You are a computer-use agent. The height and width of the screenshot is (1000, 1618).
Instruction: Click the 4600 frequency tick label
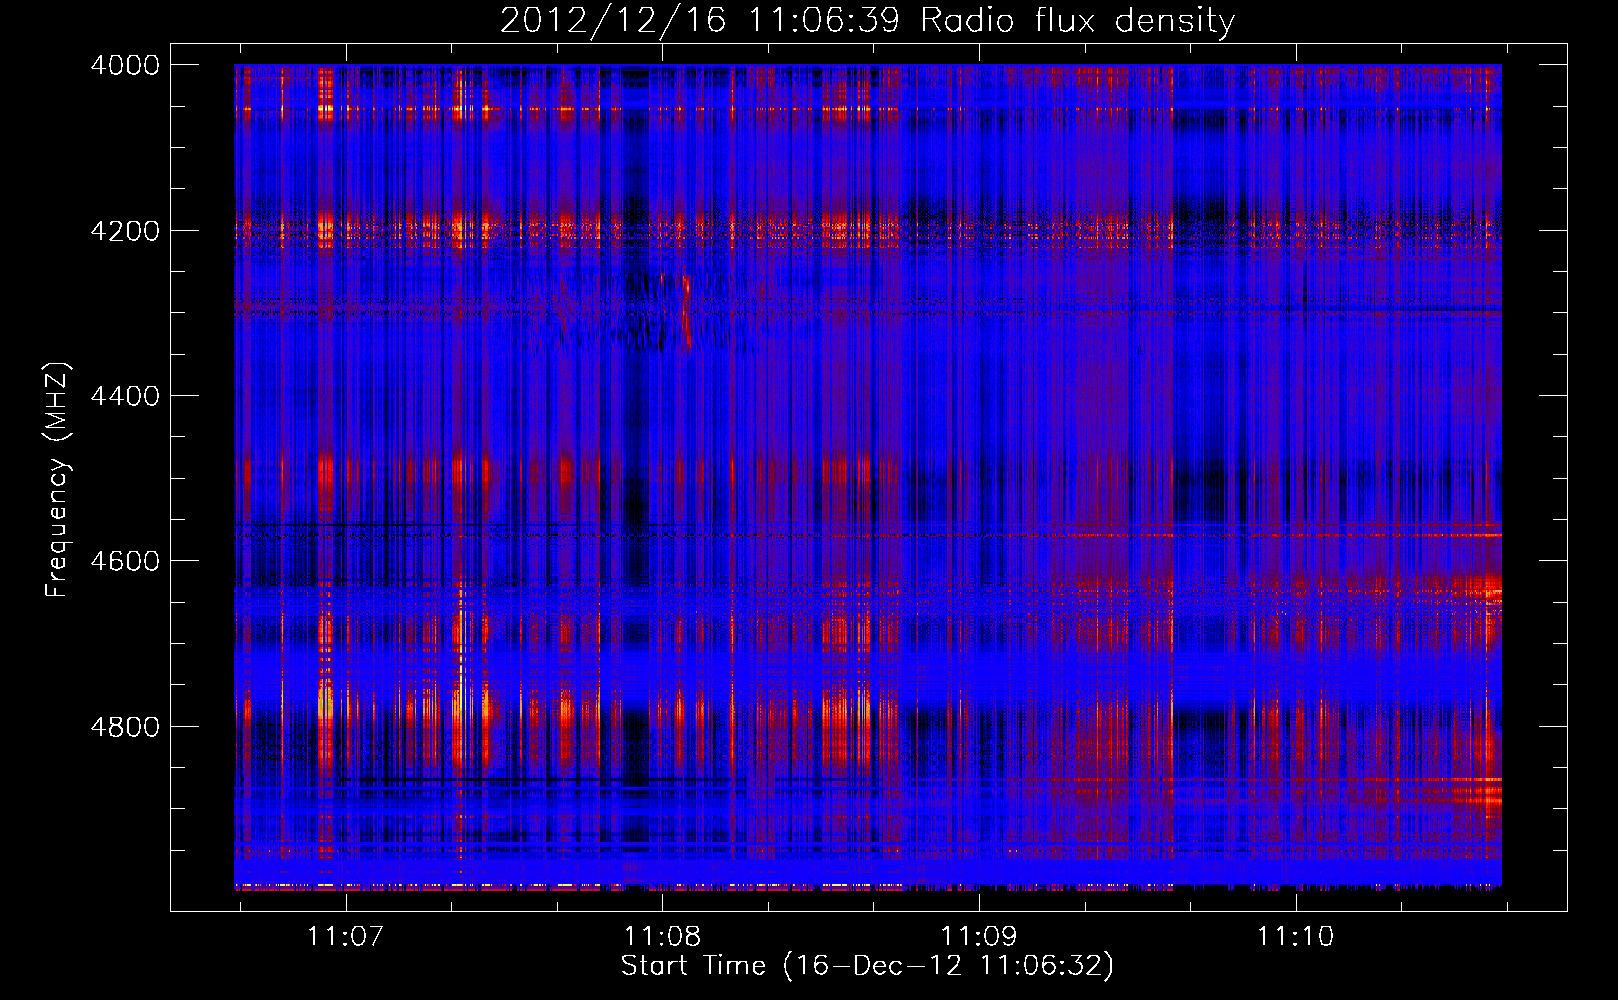pyautogui.click(x=125, y=561)
